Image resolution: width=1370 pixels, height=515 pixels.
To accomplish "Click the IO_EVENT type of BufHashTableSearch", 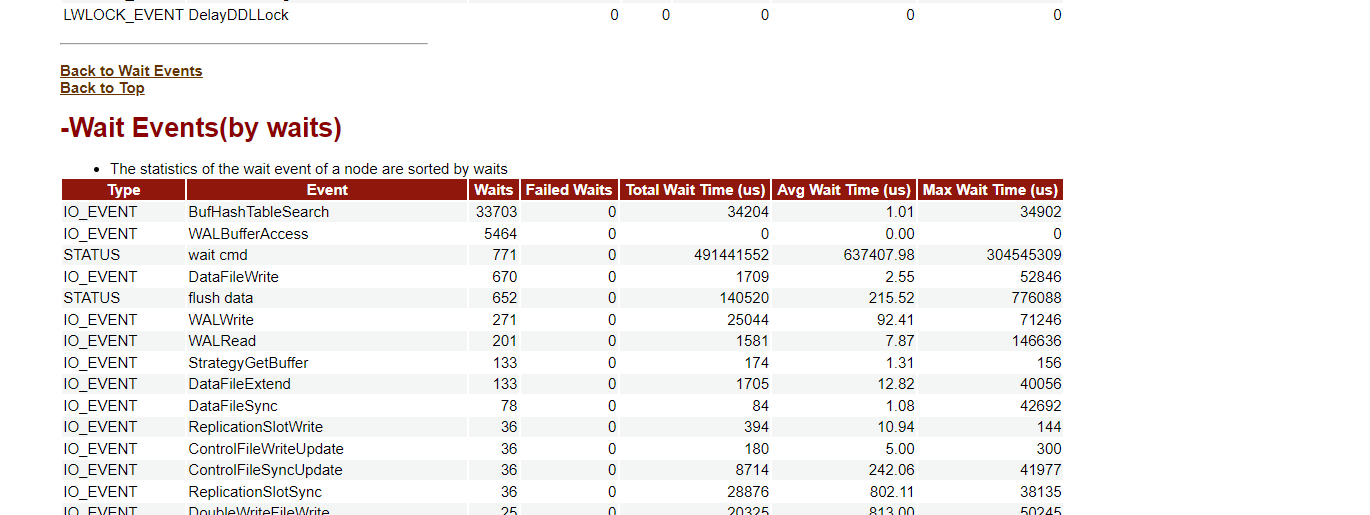I will (100, 212).
